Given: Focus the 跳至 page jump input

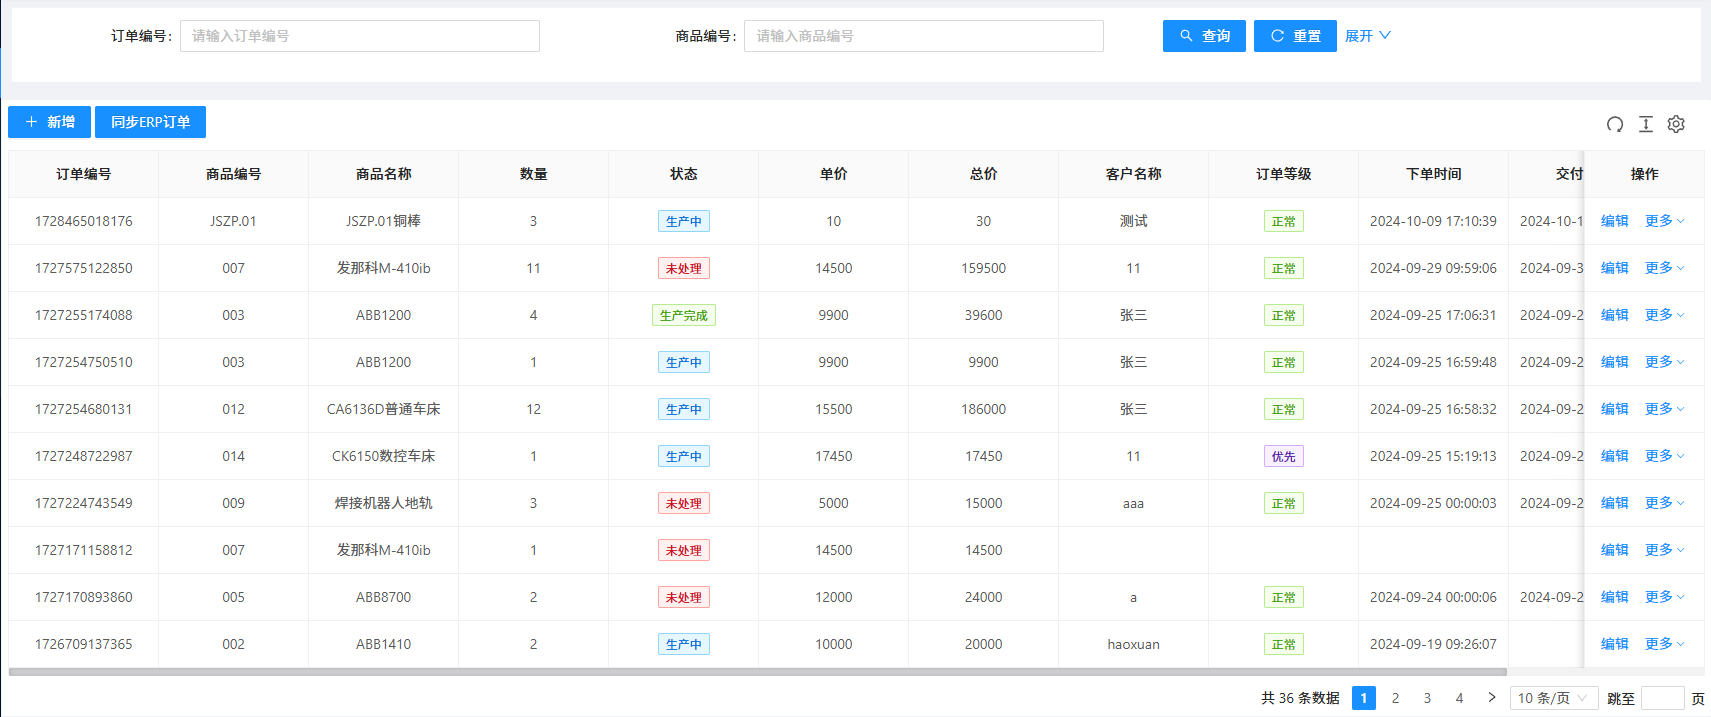Looking at the screenshot, I should (x=1663, y=698).
